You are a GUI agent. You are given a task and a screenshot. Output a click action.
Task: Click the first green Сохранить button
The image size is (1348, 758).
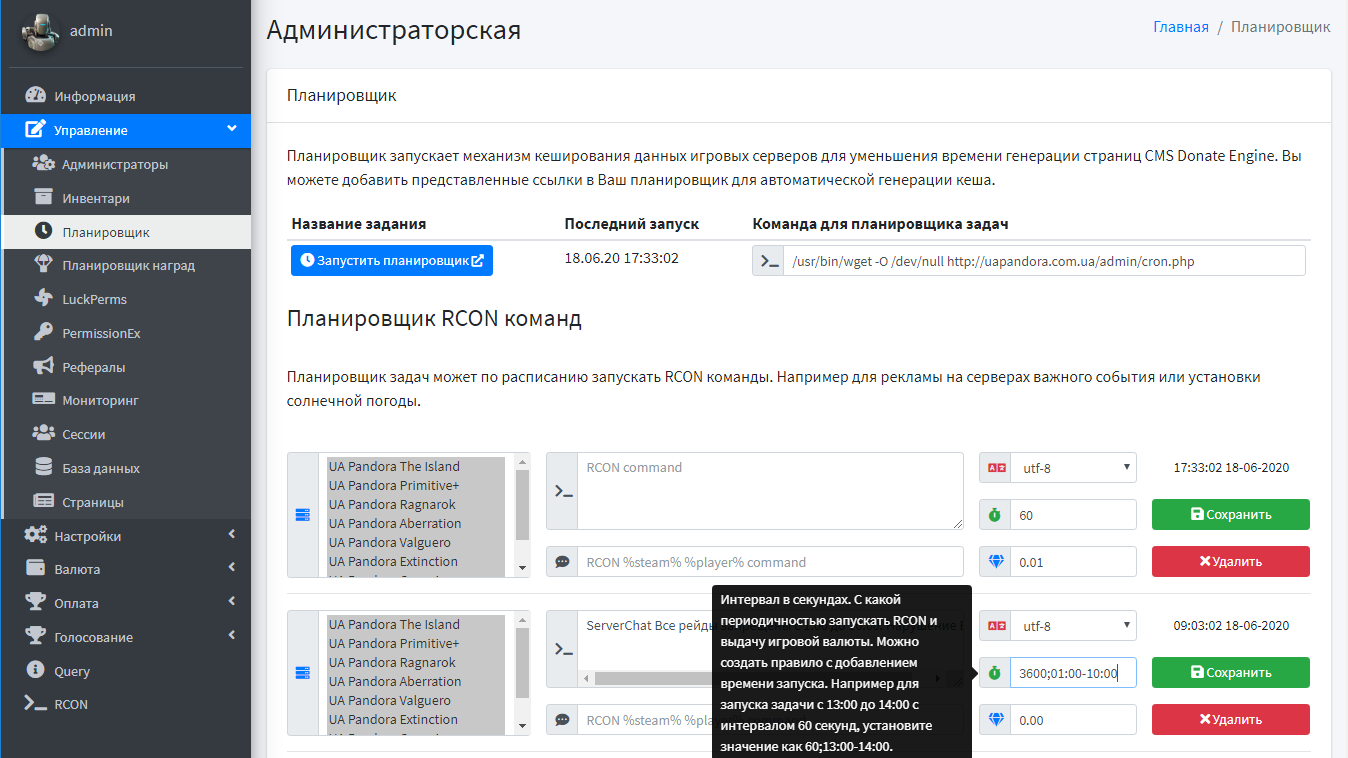(1230, 515)
